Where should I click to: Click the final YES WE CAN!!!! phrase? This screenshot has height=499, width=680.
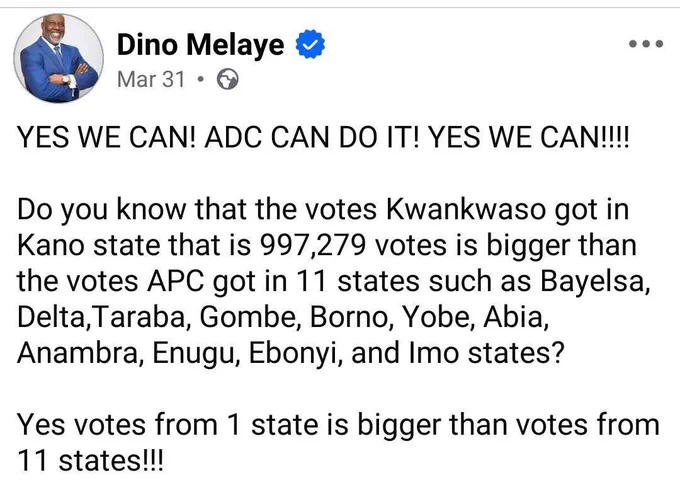[x=528, y=137]
